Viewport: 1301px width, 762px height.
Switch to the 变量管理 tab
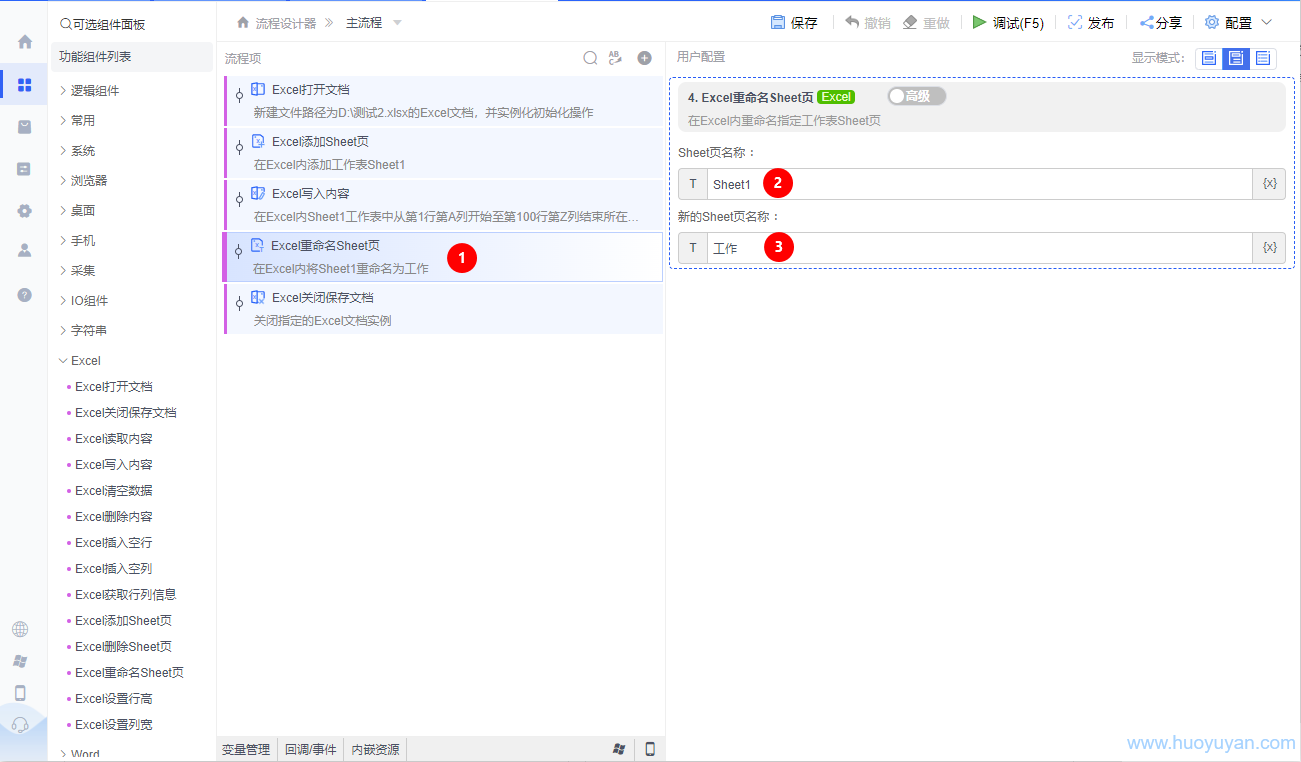246,749
